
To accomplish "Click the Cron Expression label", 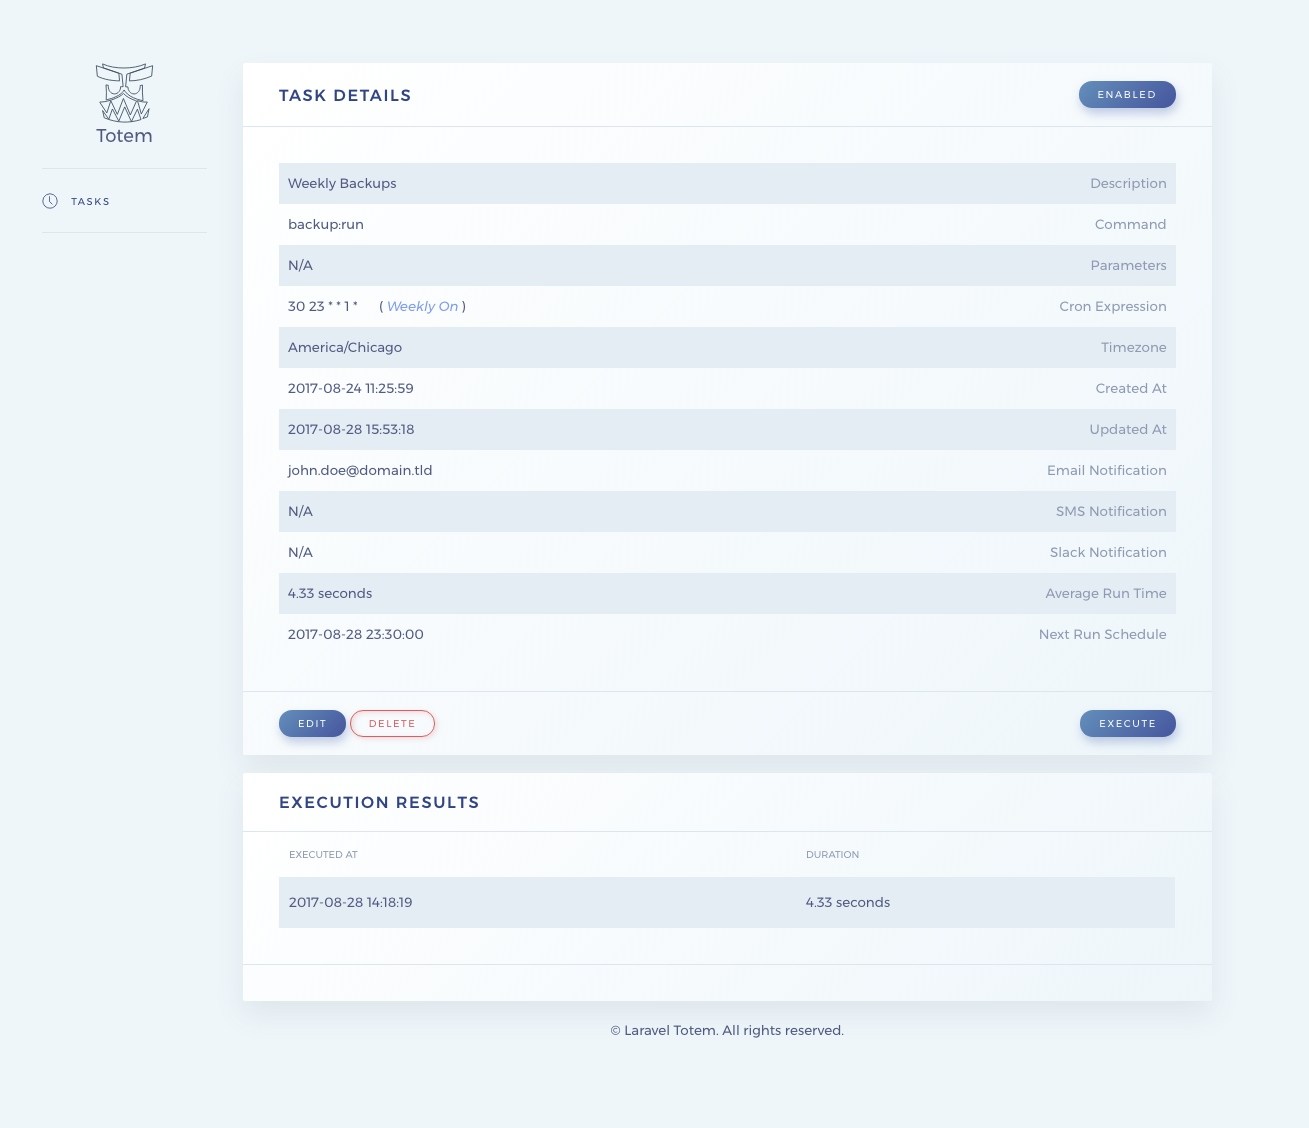I will coord(1113,306).
